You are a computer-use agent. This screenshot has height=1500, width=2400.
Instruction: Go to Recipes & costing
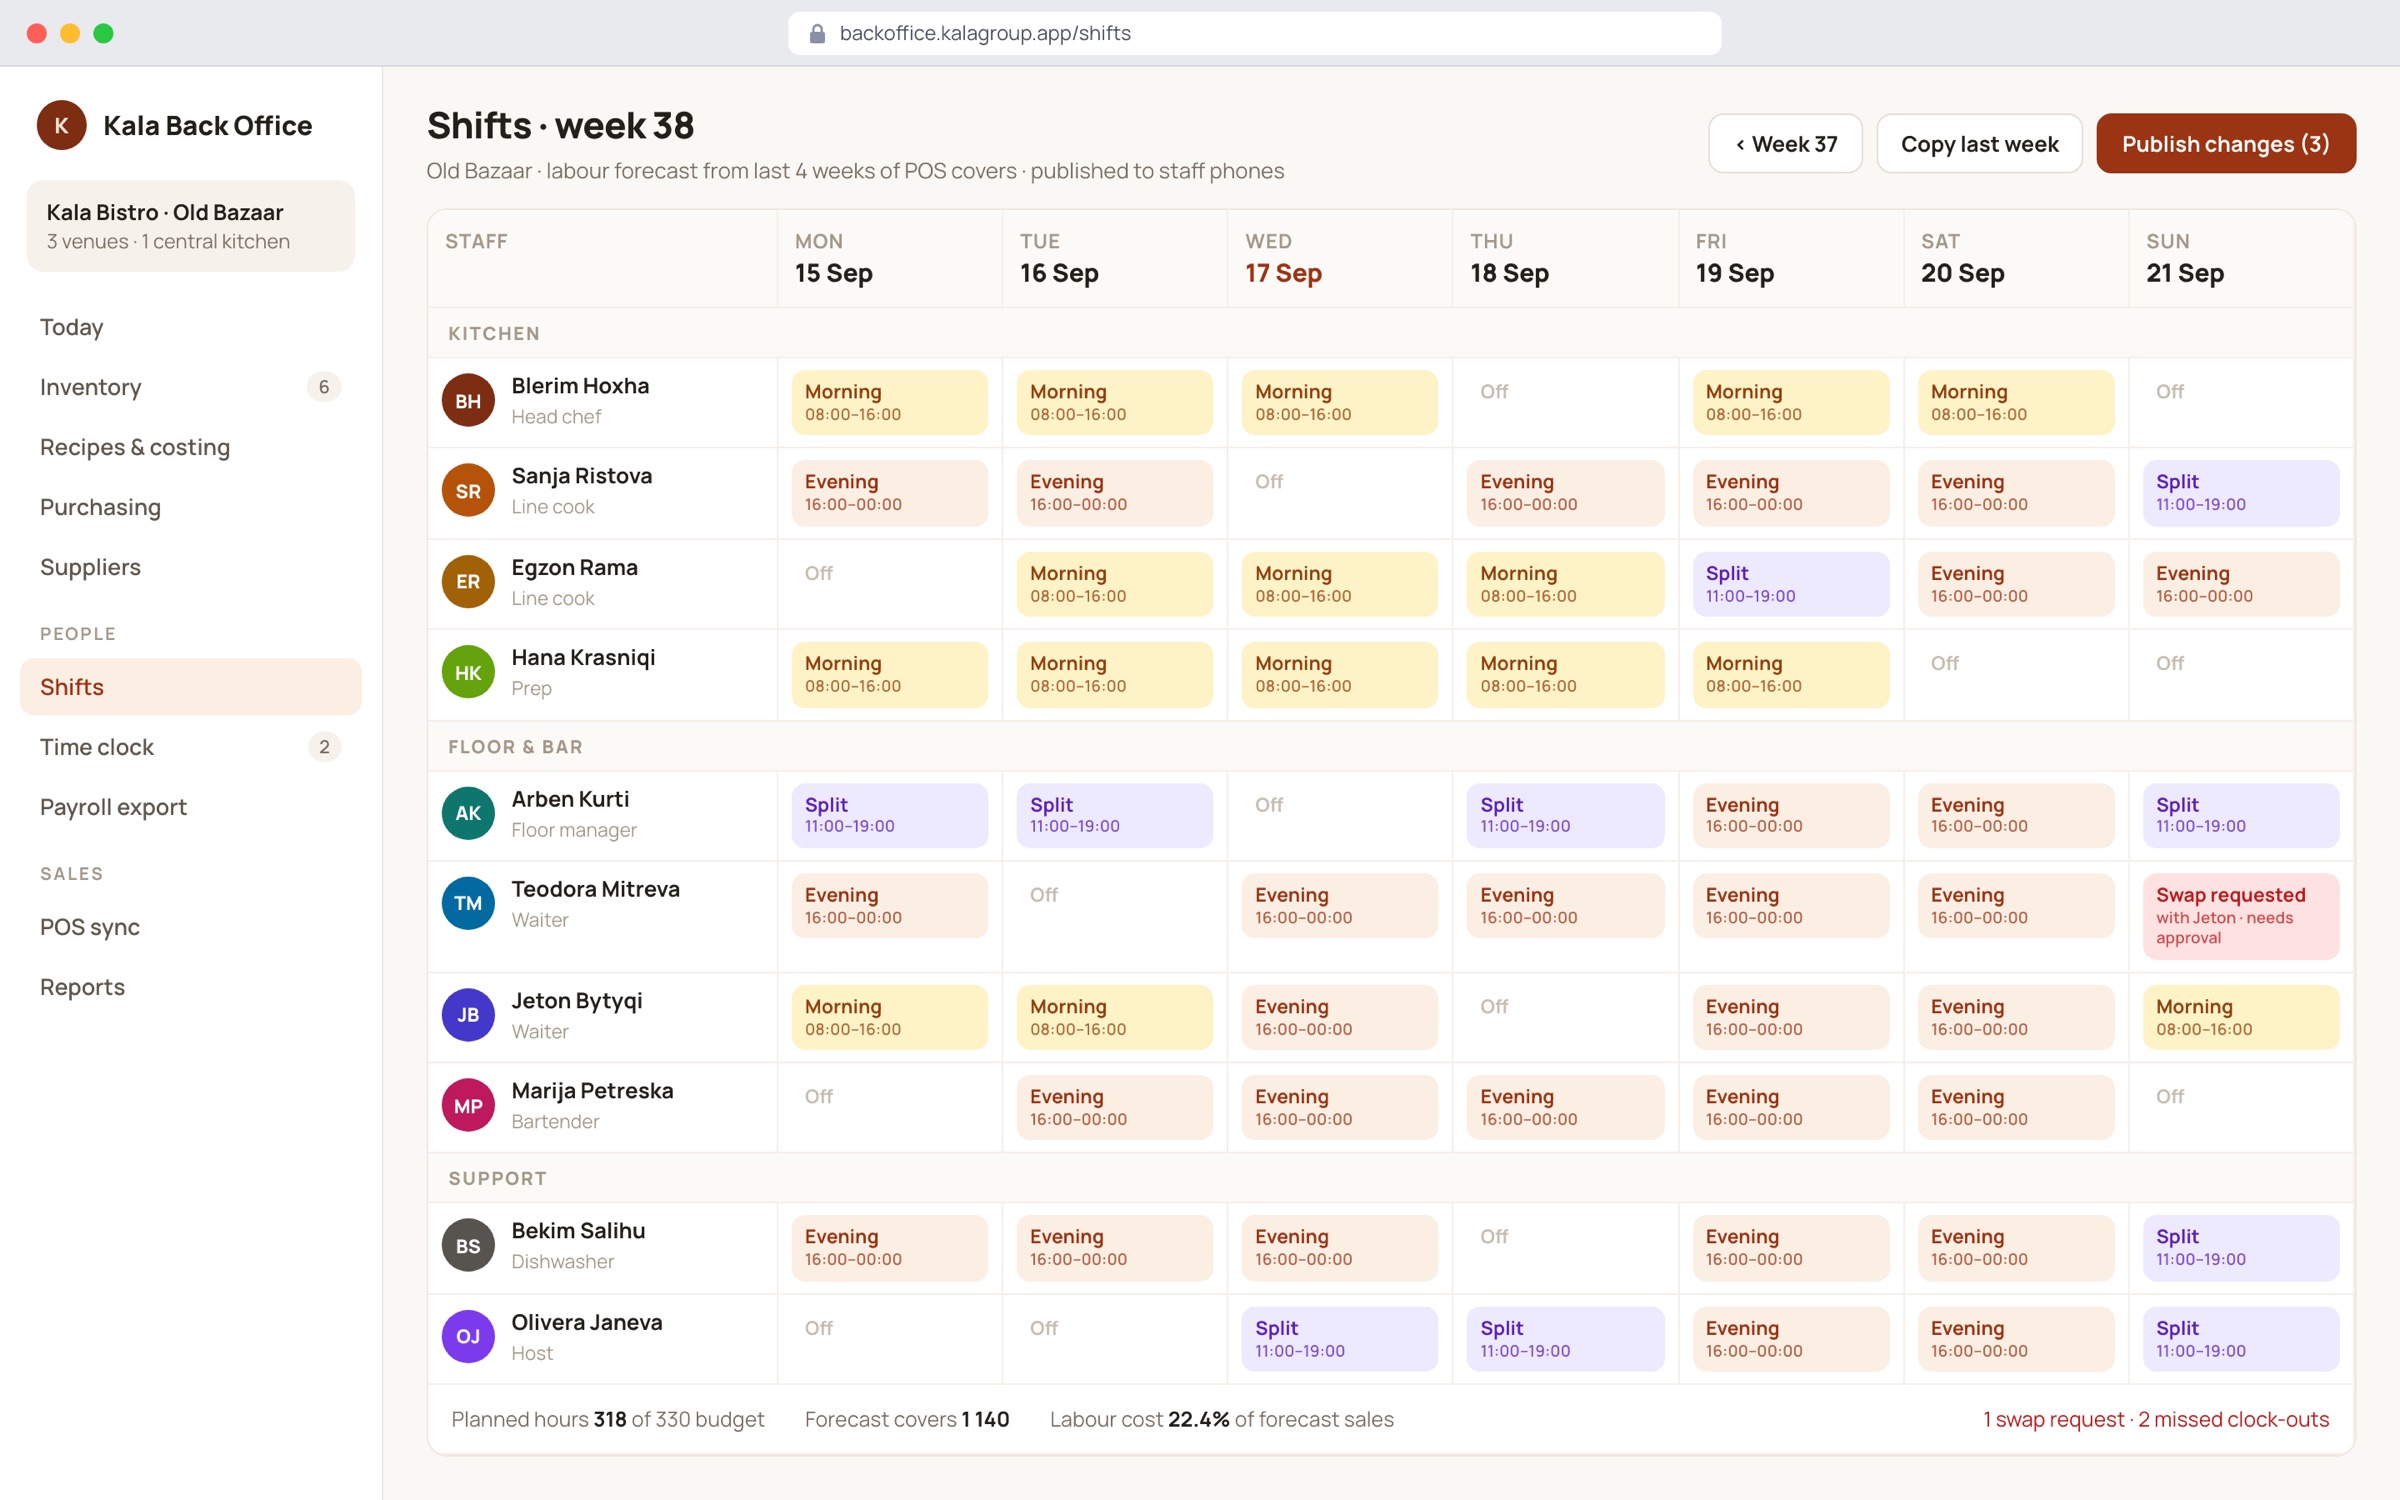pyautogui.click(x=190, y=447)
